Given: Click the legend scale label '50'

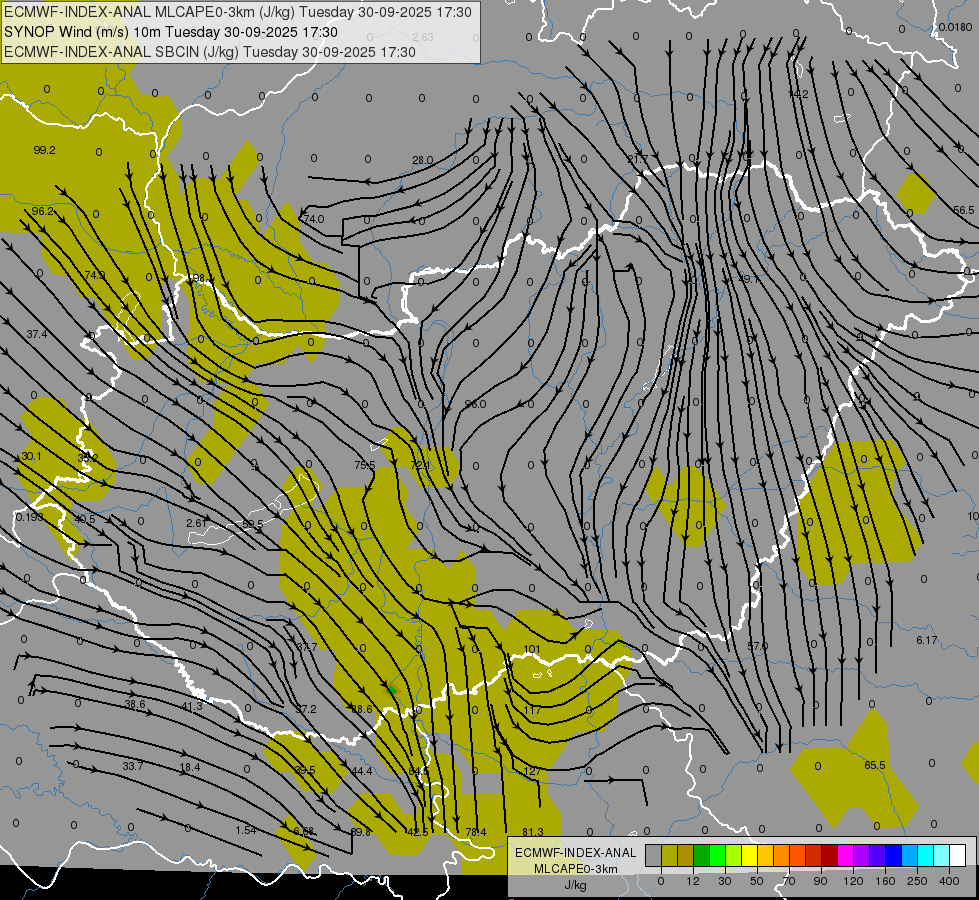Looking at the screenshot, I should (x=757, y=881).
